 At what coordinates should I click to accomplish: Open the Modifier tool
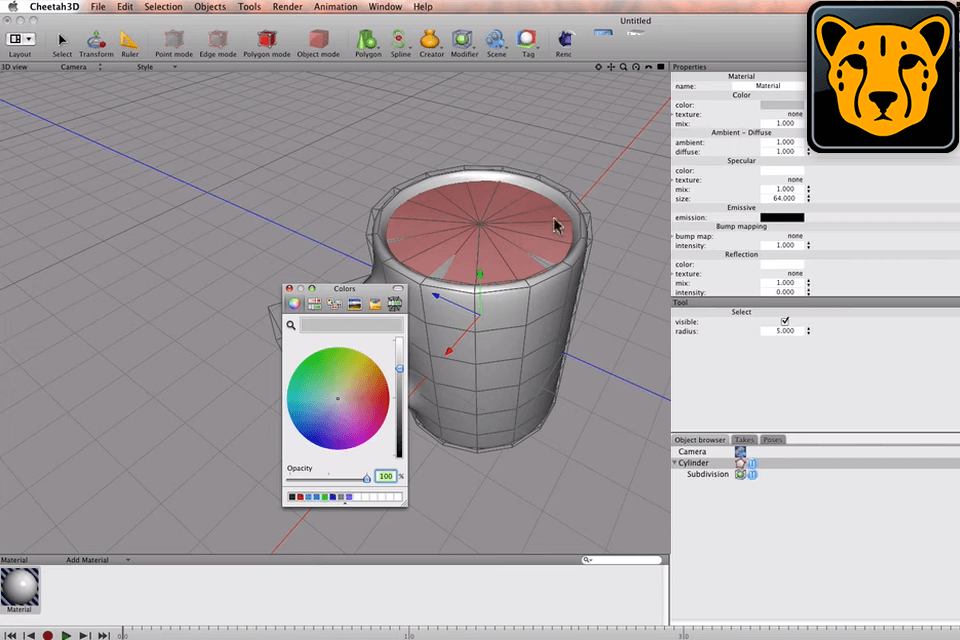464,41
